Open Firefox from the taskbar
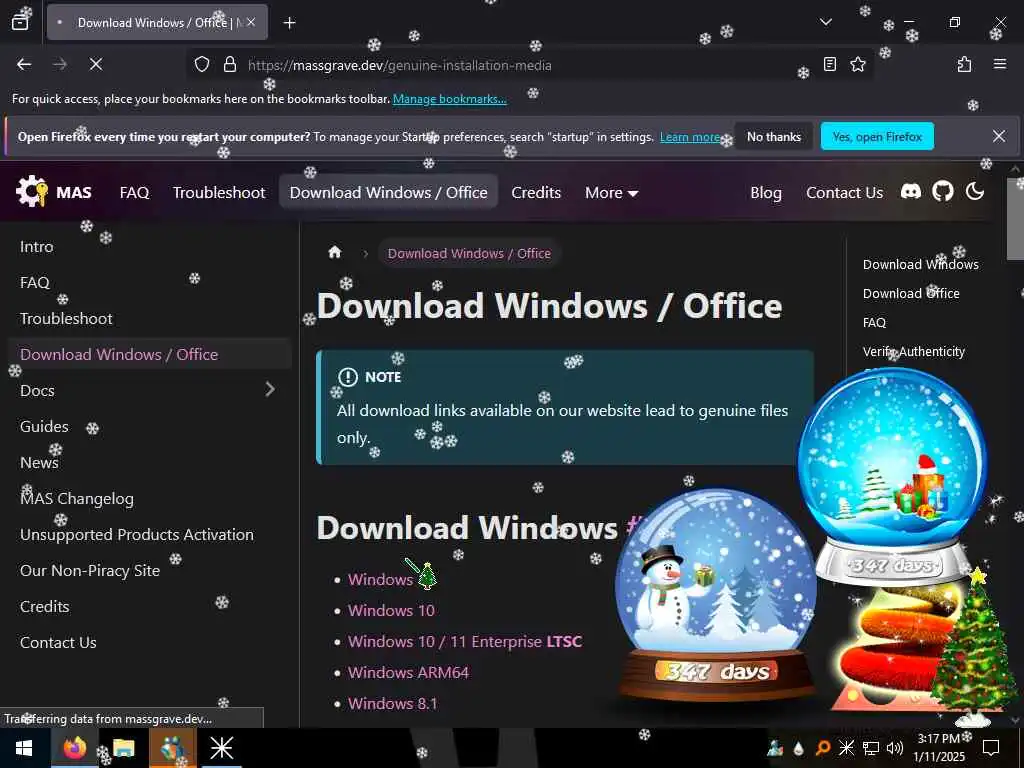Image resolution: width=1024 pixels, height=768 pixels. (74, 748)
